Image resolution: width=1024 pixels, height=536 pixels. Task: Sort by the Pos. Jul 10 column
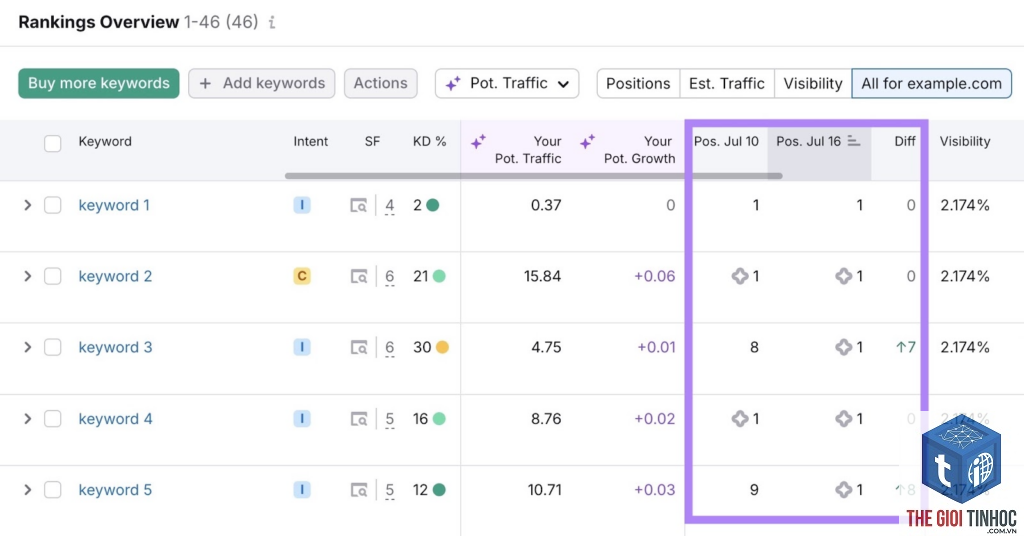click(x=726, y=141)
